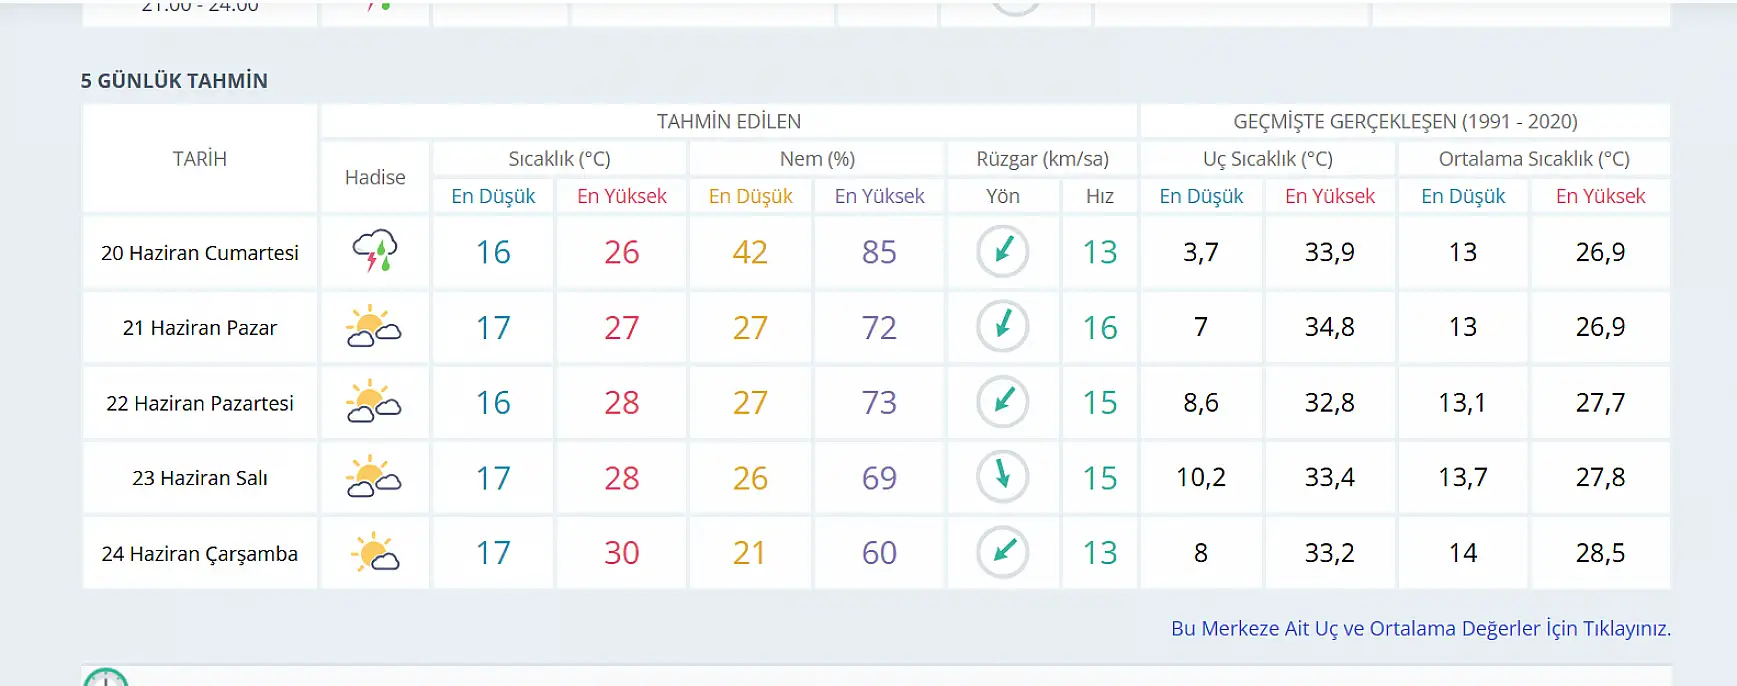Open the 'Bu Merkeze Ait Uç ve Ortalama Değerler' link
Screen dimensions: 1737x686
tap(1421, 628)
